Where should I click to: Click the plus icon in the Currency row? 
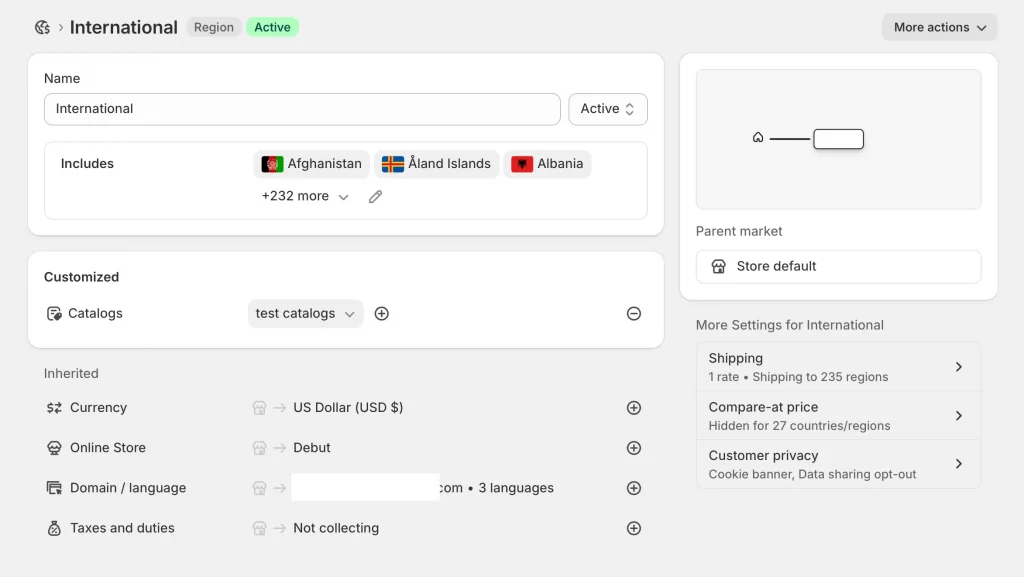click(633, 408)
